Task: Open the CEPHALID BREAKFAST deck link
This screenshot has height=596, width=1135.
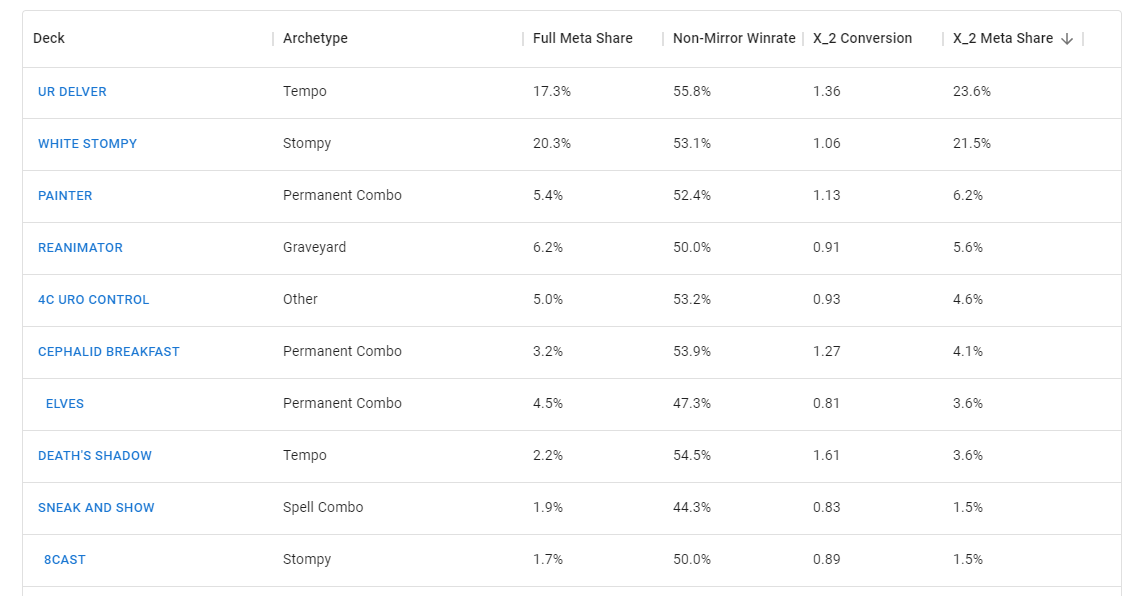Action: (109, 352)
